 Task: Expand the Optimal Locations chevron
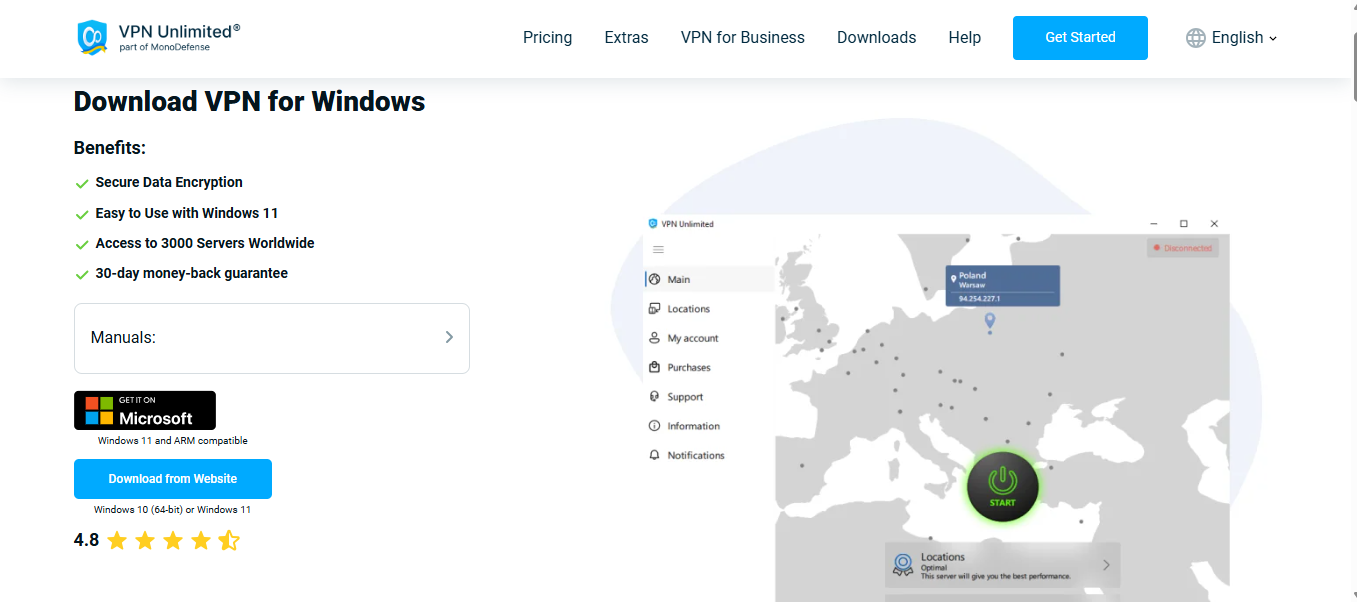(x=1106, y=565)
